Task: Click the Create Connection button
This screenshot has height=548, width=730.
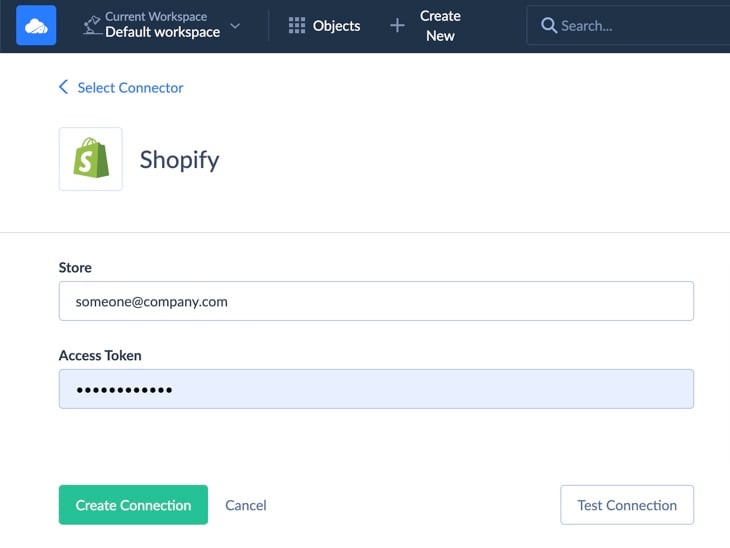Action: click(133, 505)
